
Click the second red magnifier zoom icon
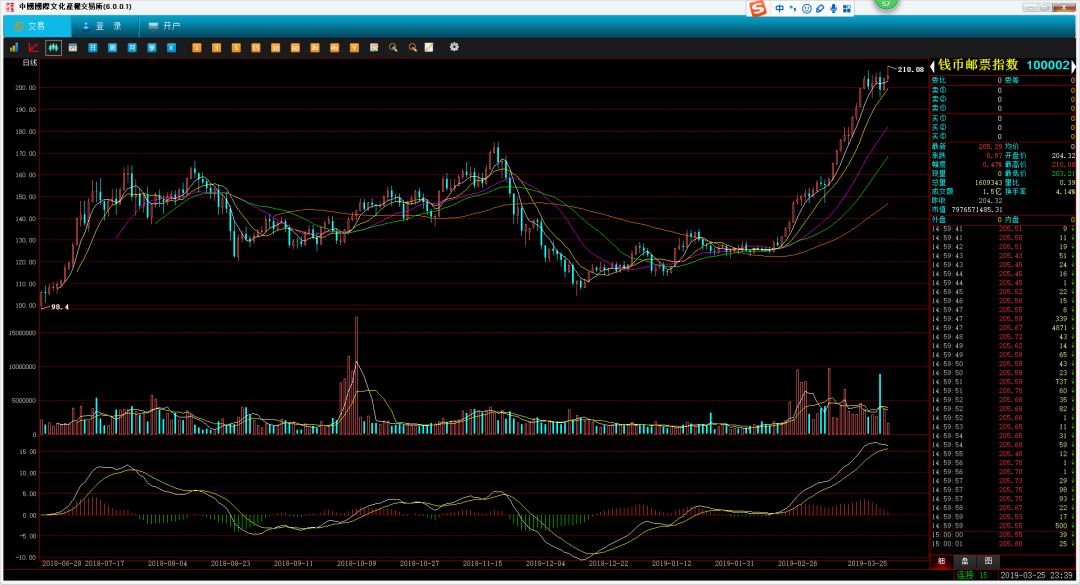[x=413, y=48]
